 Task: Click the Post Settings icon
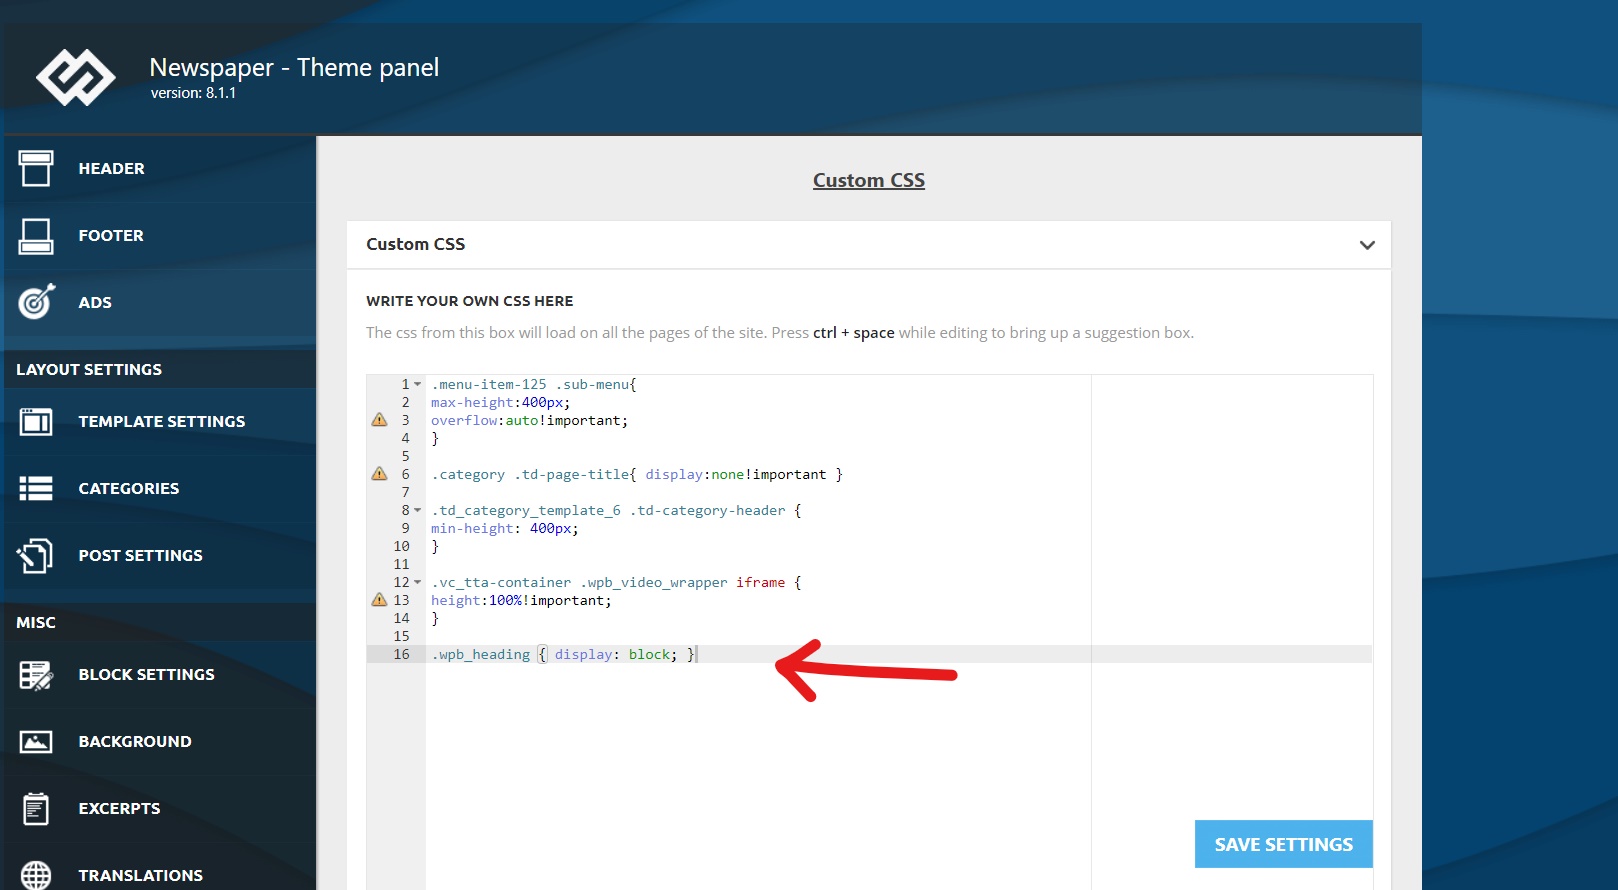pyautogui.click(x=35, y=555)
